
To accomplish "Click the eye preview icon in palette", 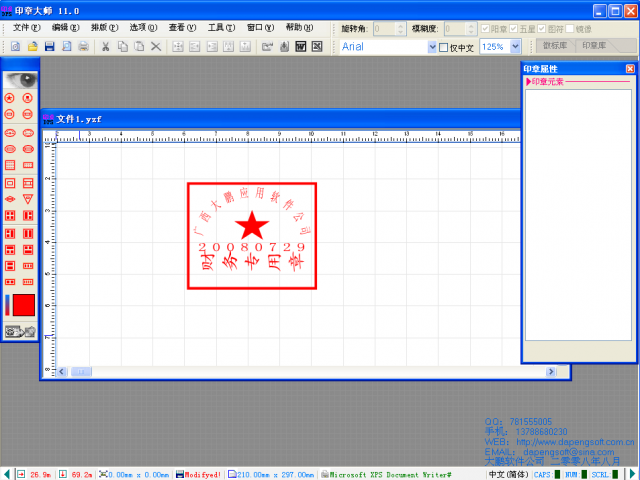I will pos(20,79).
